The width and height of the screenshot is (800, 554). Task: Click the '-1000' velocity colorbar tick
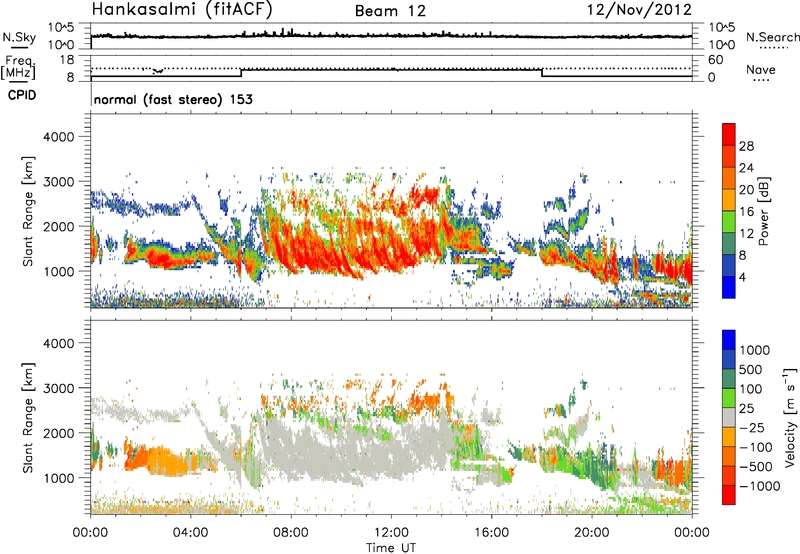pyautogui.click(x=759, y=486)
